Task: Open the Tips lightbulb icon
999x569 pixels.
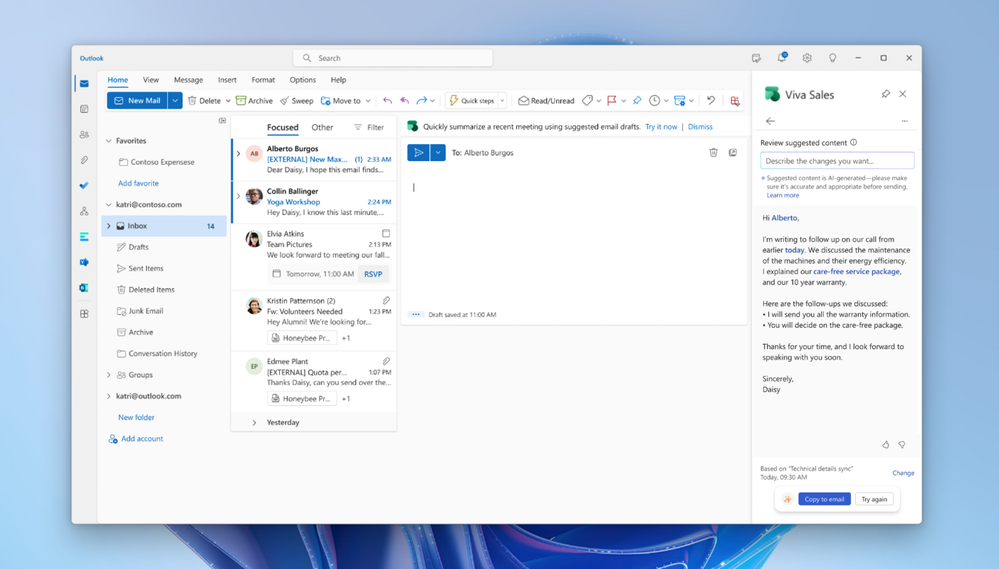Action: (833, 58)
